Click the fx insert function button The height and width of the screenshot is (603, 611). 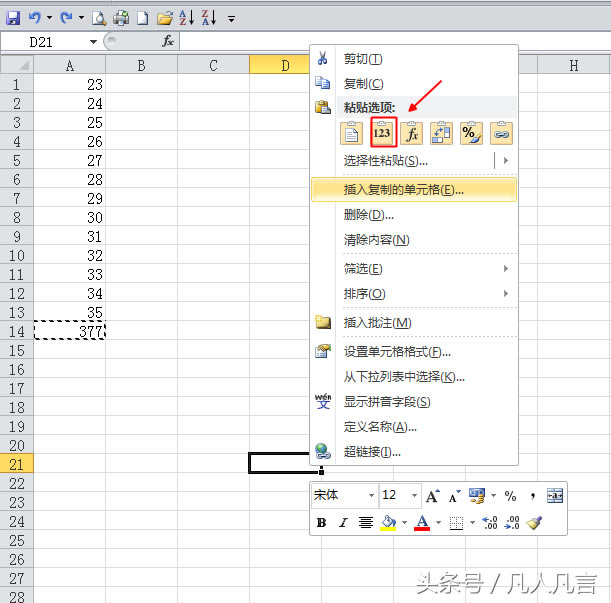[x=168, y=41]
